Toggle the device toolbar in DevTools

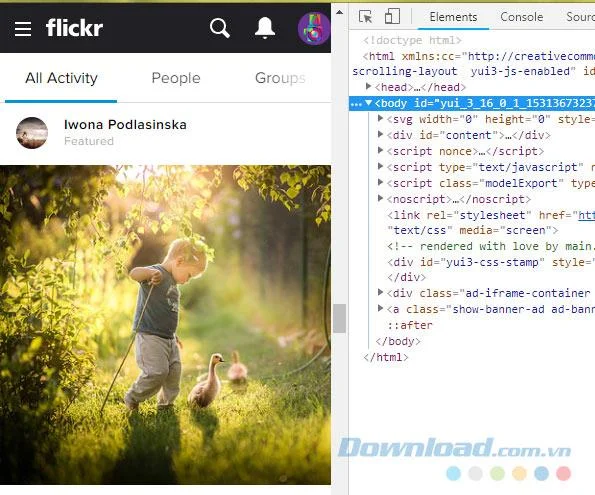392,17
